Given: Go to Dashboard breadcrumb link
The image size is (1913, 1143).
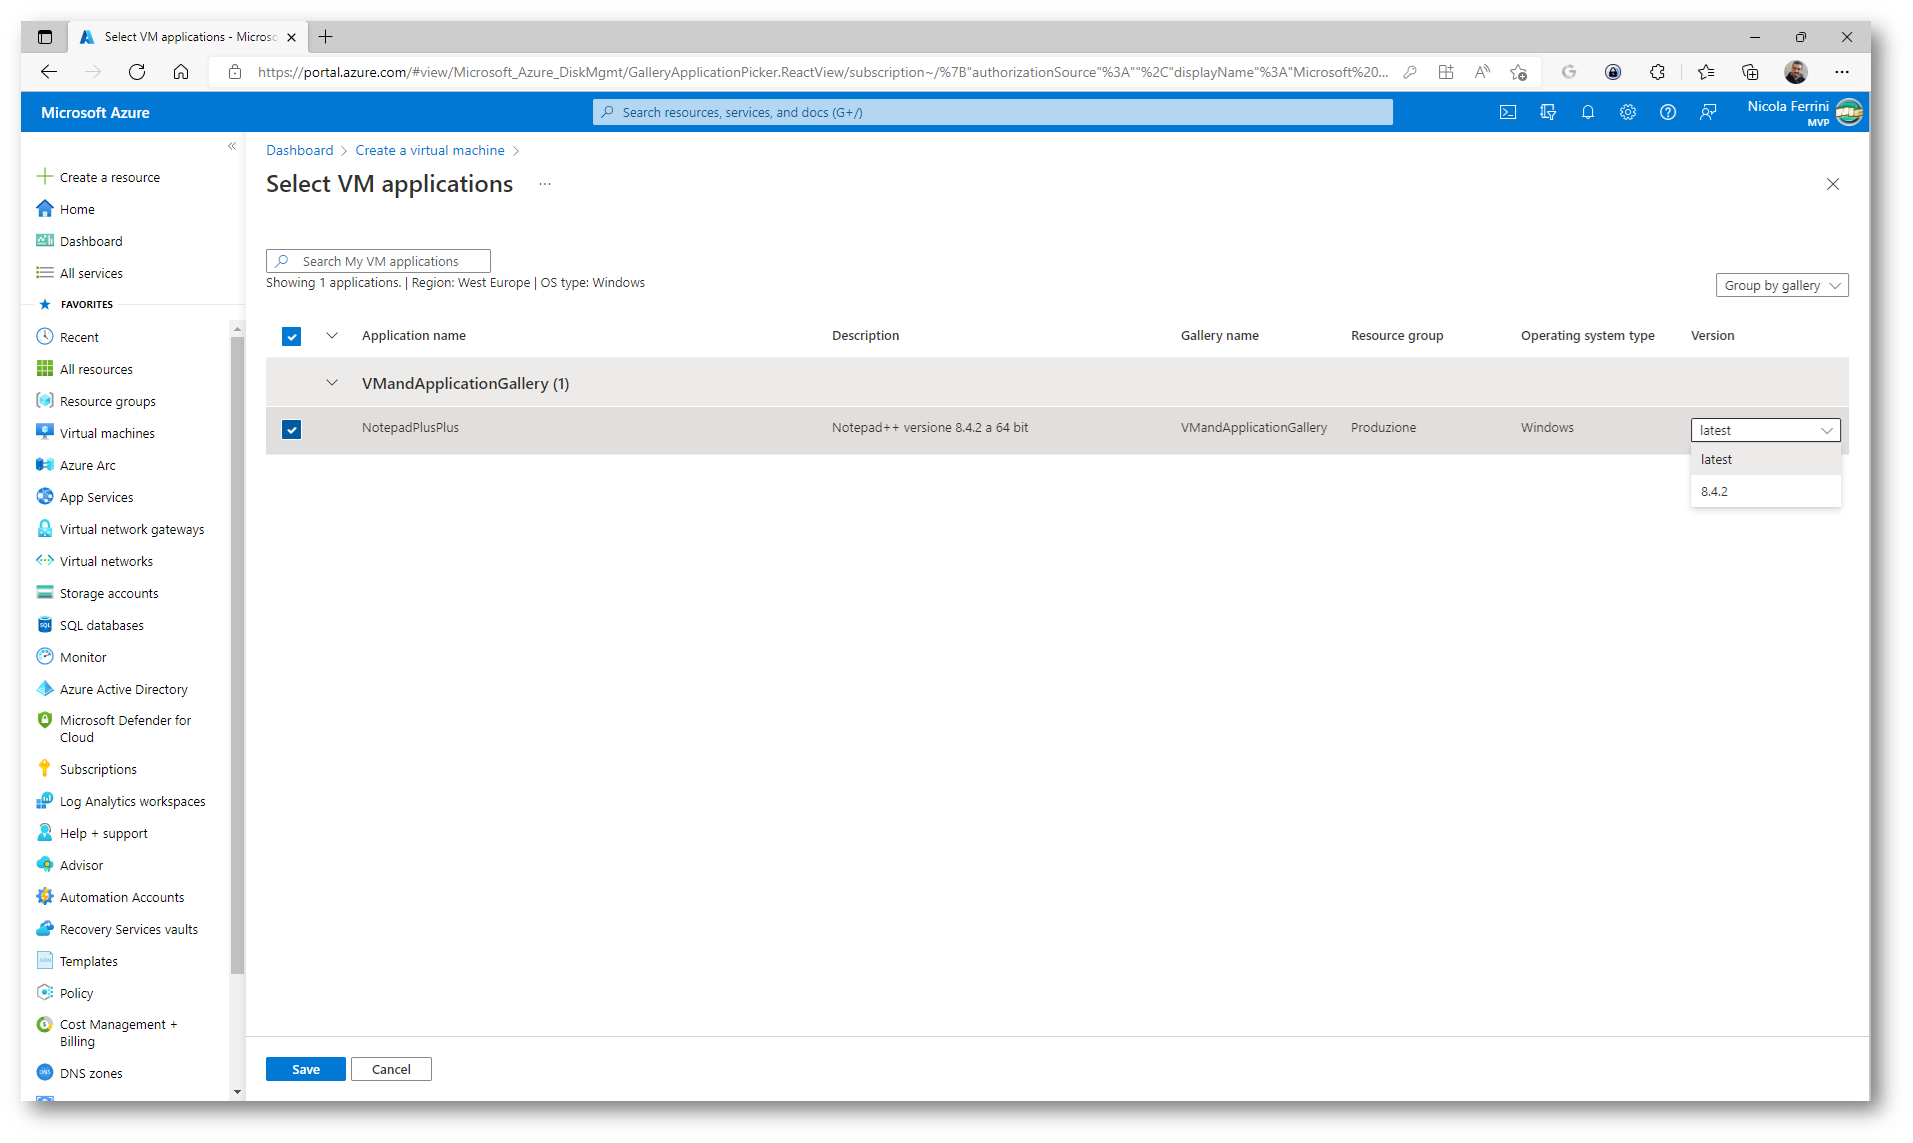Looking at the screenshot, I should pyautogui.click(x=299, y=150).
